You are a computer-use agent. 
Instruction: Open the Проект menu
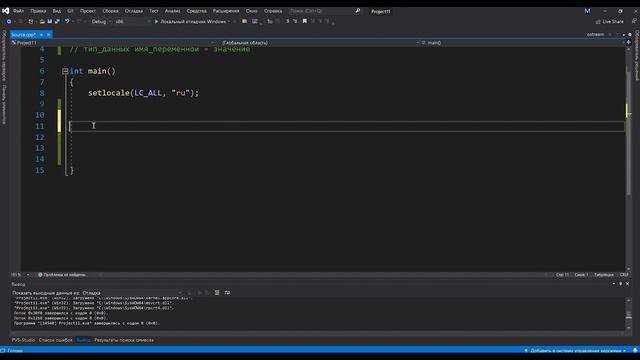click(88, 11)
